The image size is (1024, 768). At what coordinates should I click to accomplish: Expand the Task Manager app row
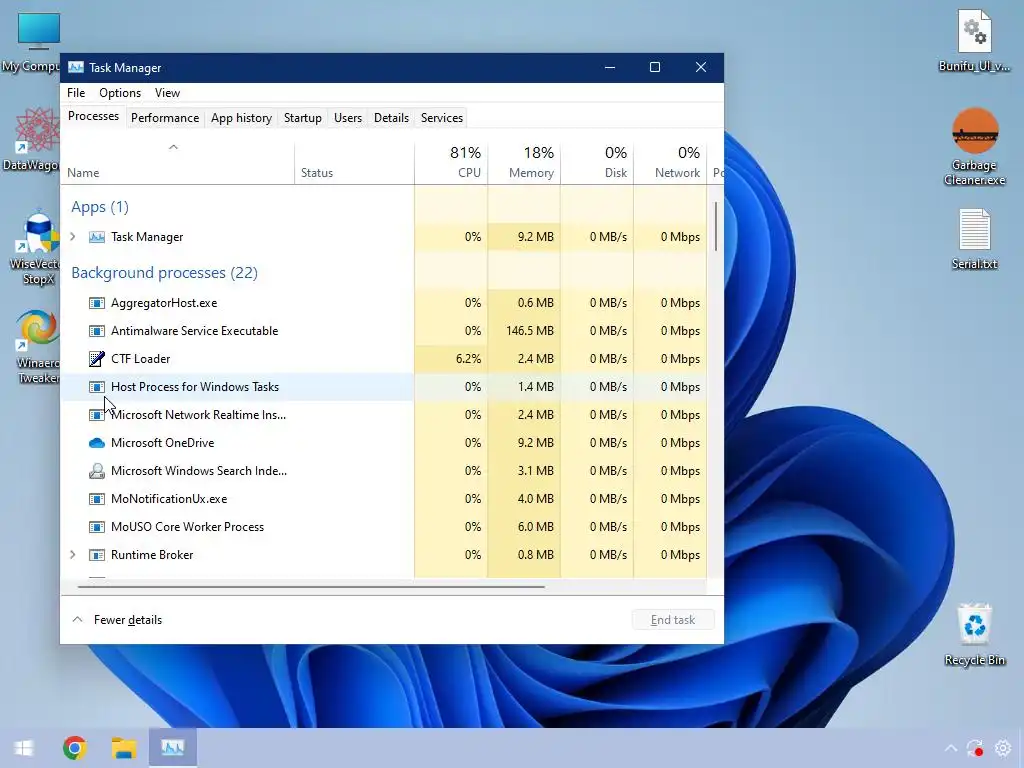[x=72, y=237]
